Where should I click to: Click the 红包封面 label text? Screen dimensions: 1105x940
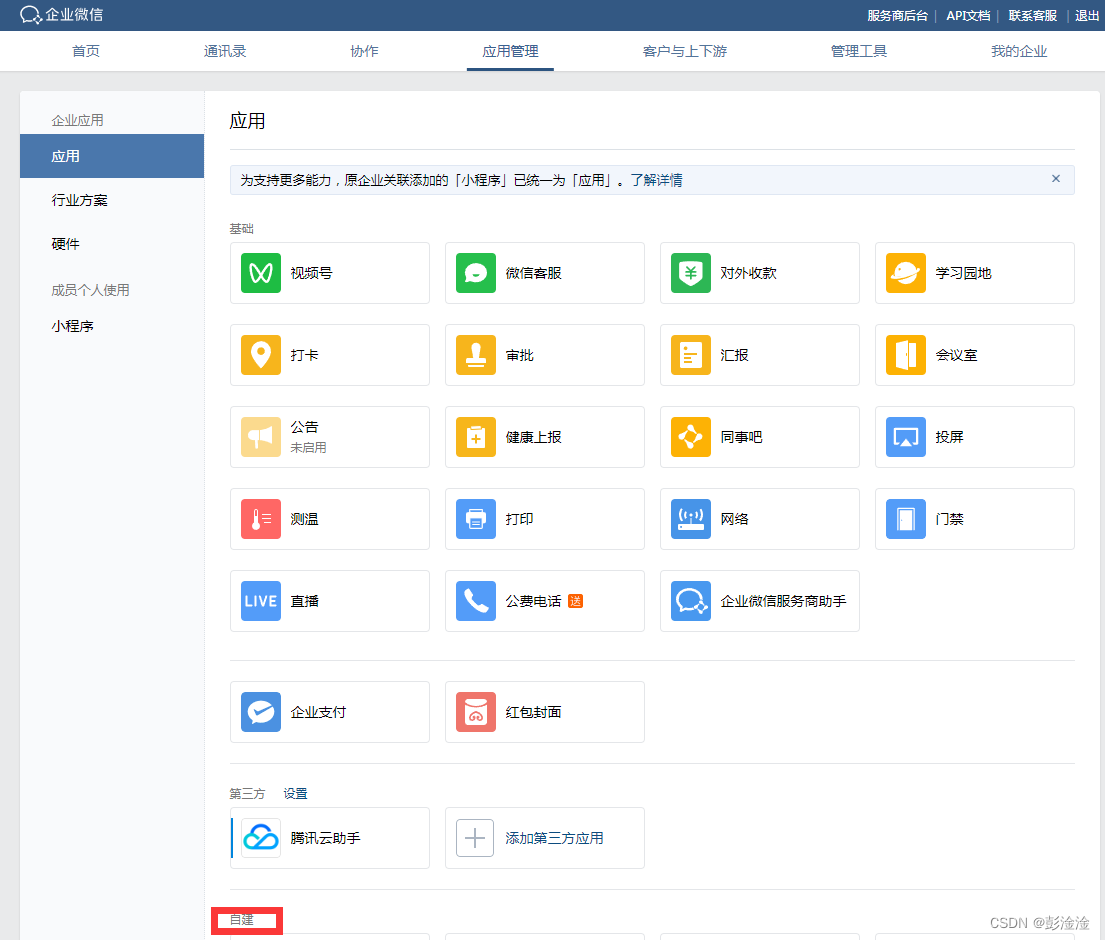[533, 712]
